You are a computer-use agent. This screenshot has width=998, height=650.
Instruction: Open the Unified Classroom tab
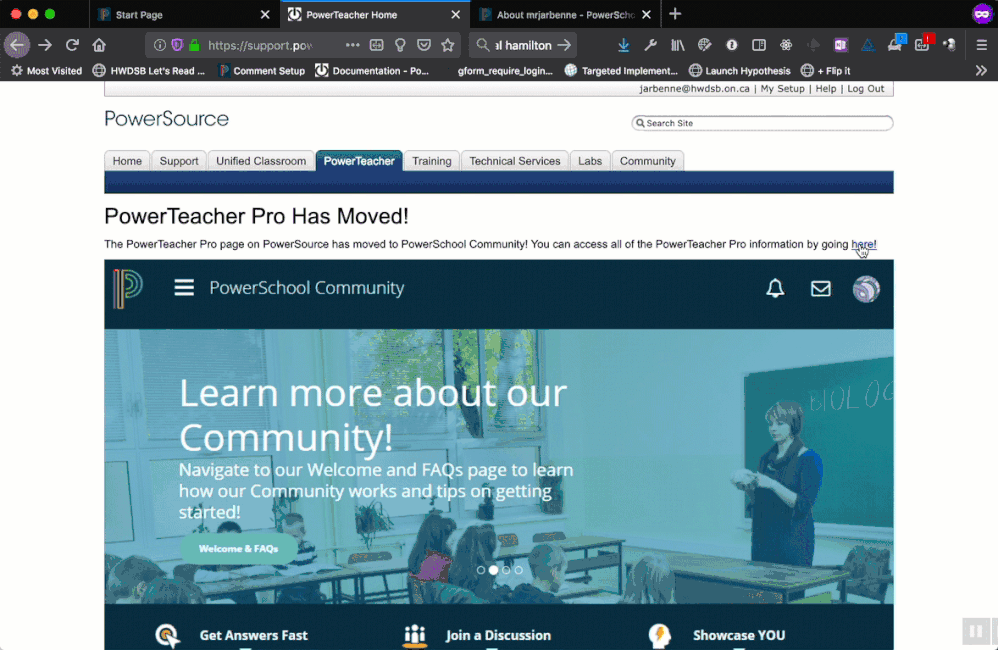point(261,161)
